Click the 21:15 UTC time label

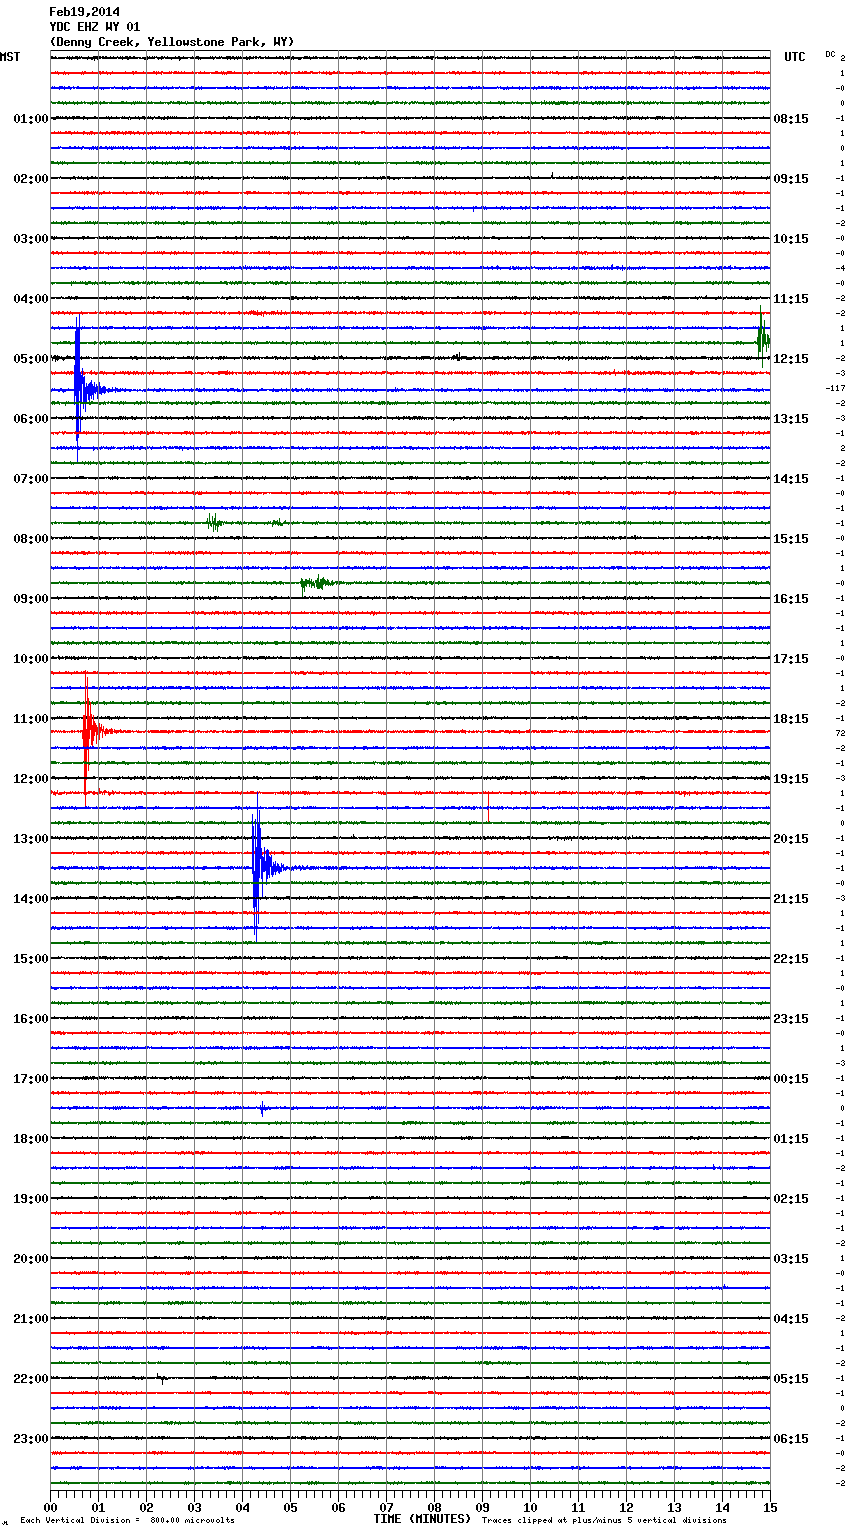pos(791,899)
